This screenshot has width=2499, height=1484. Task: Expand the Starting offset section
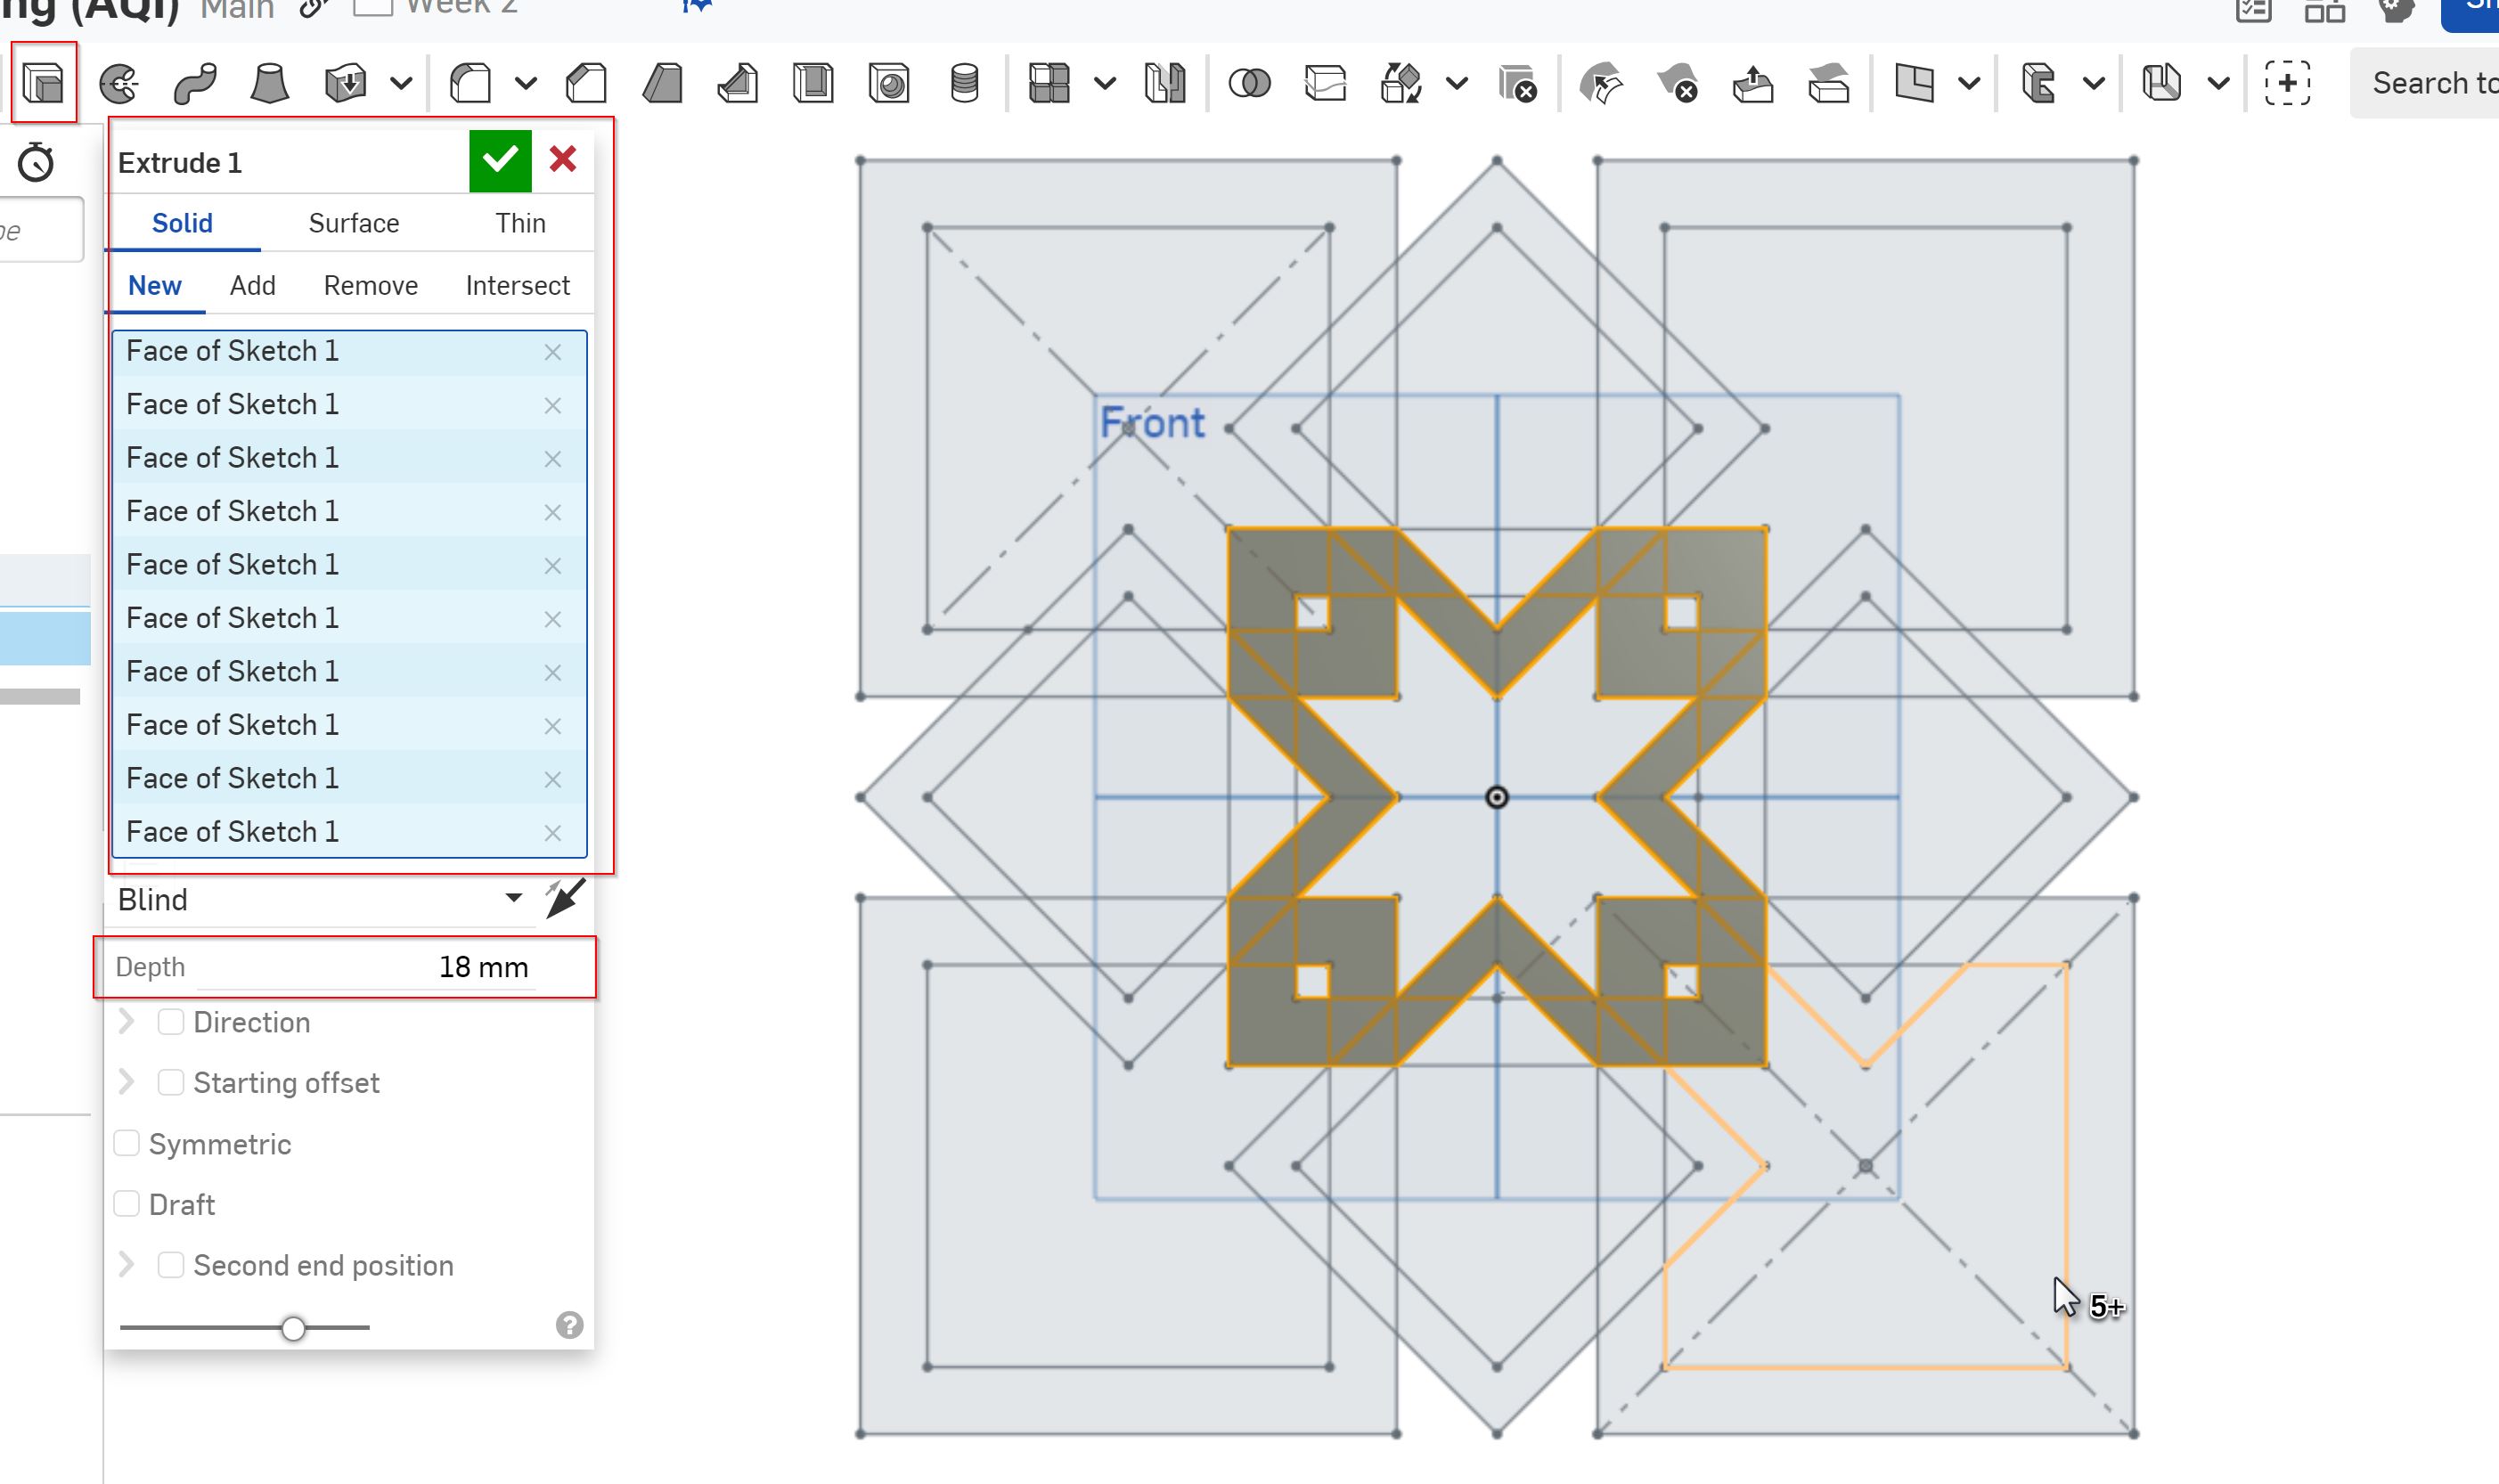click(x=127, y=1081)
